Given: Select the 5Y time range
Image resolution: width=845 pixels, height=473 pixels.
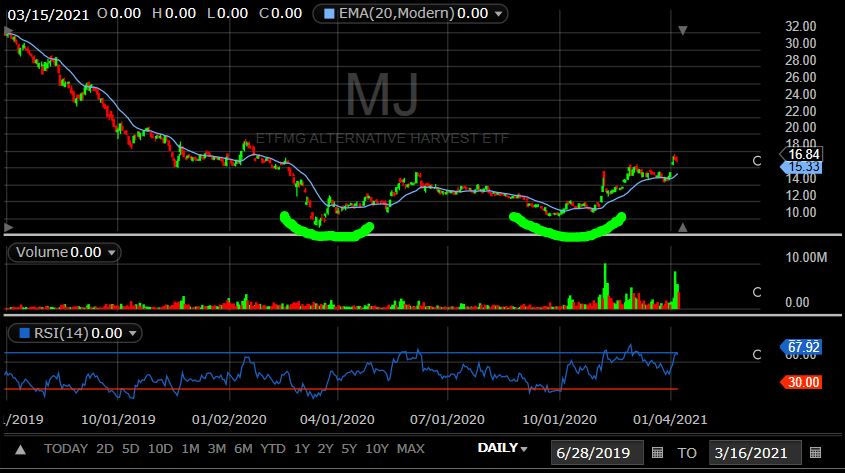Looking at the screenshot, I should pos(349,449).
